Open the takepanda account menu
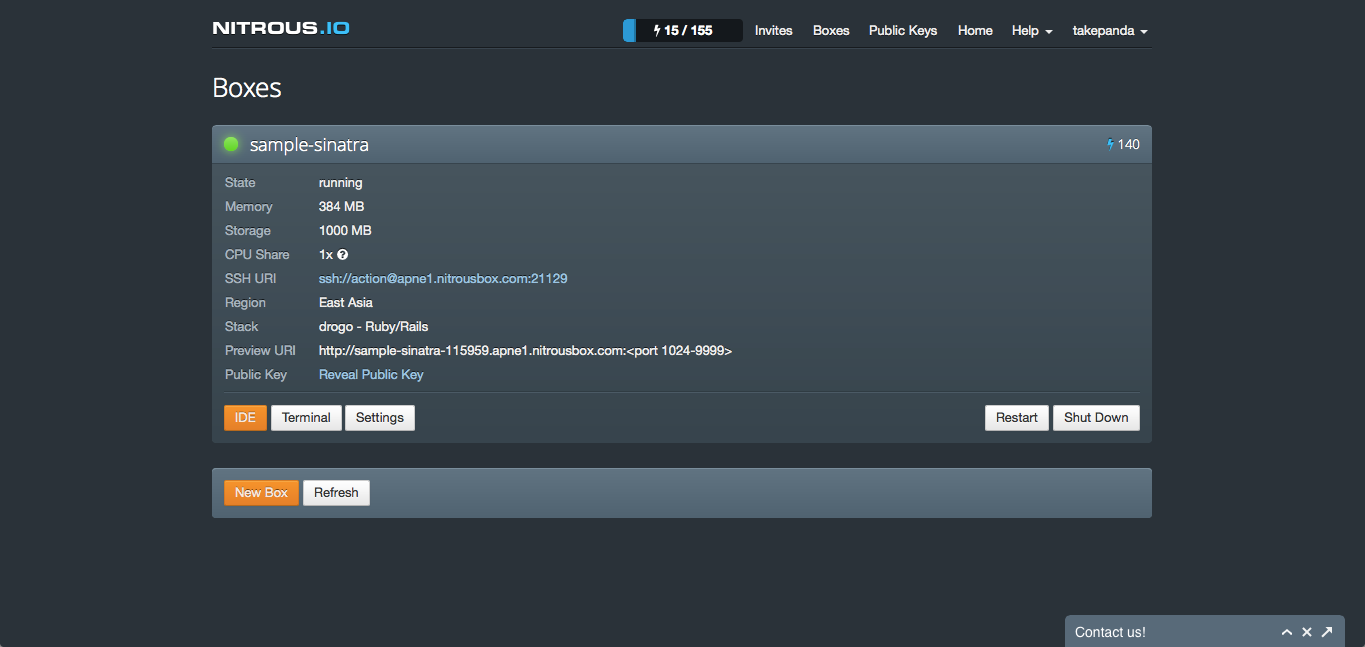Image resolution: width=1365 pixels, height=647 pixels. 1109,30
